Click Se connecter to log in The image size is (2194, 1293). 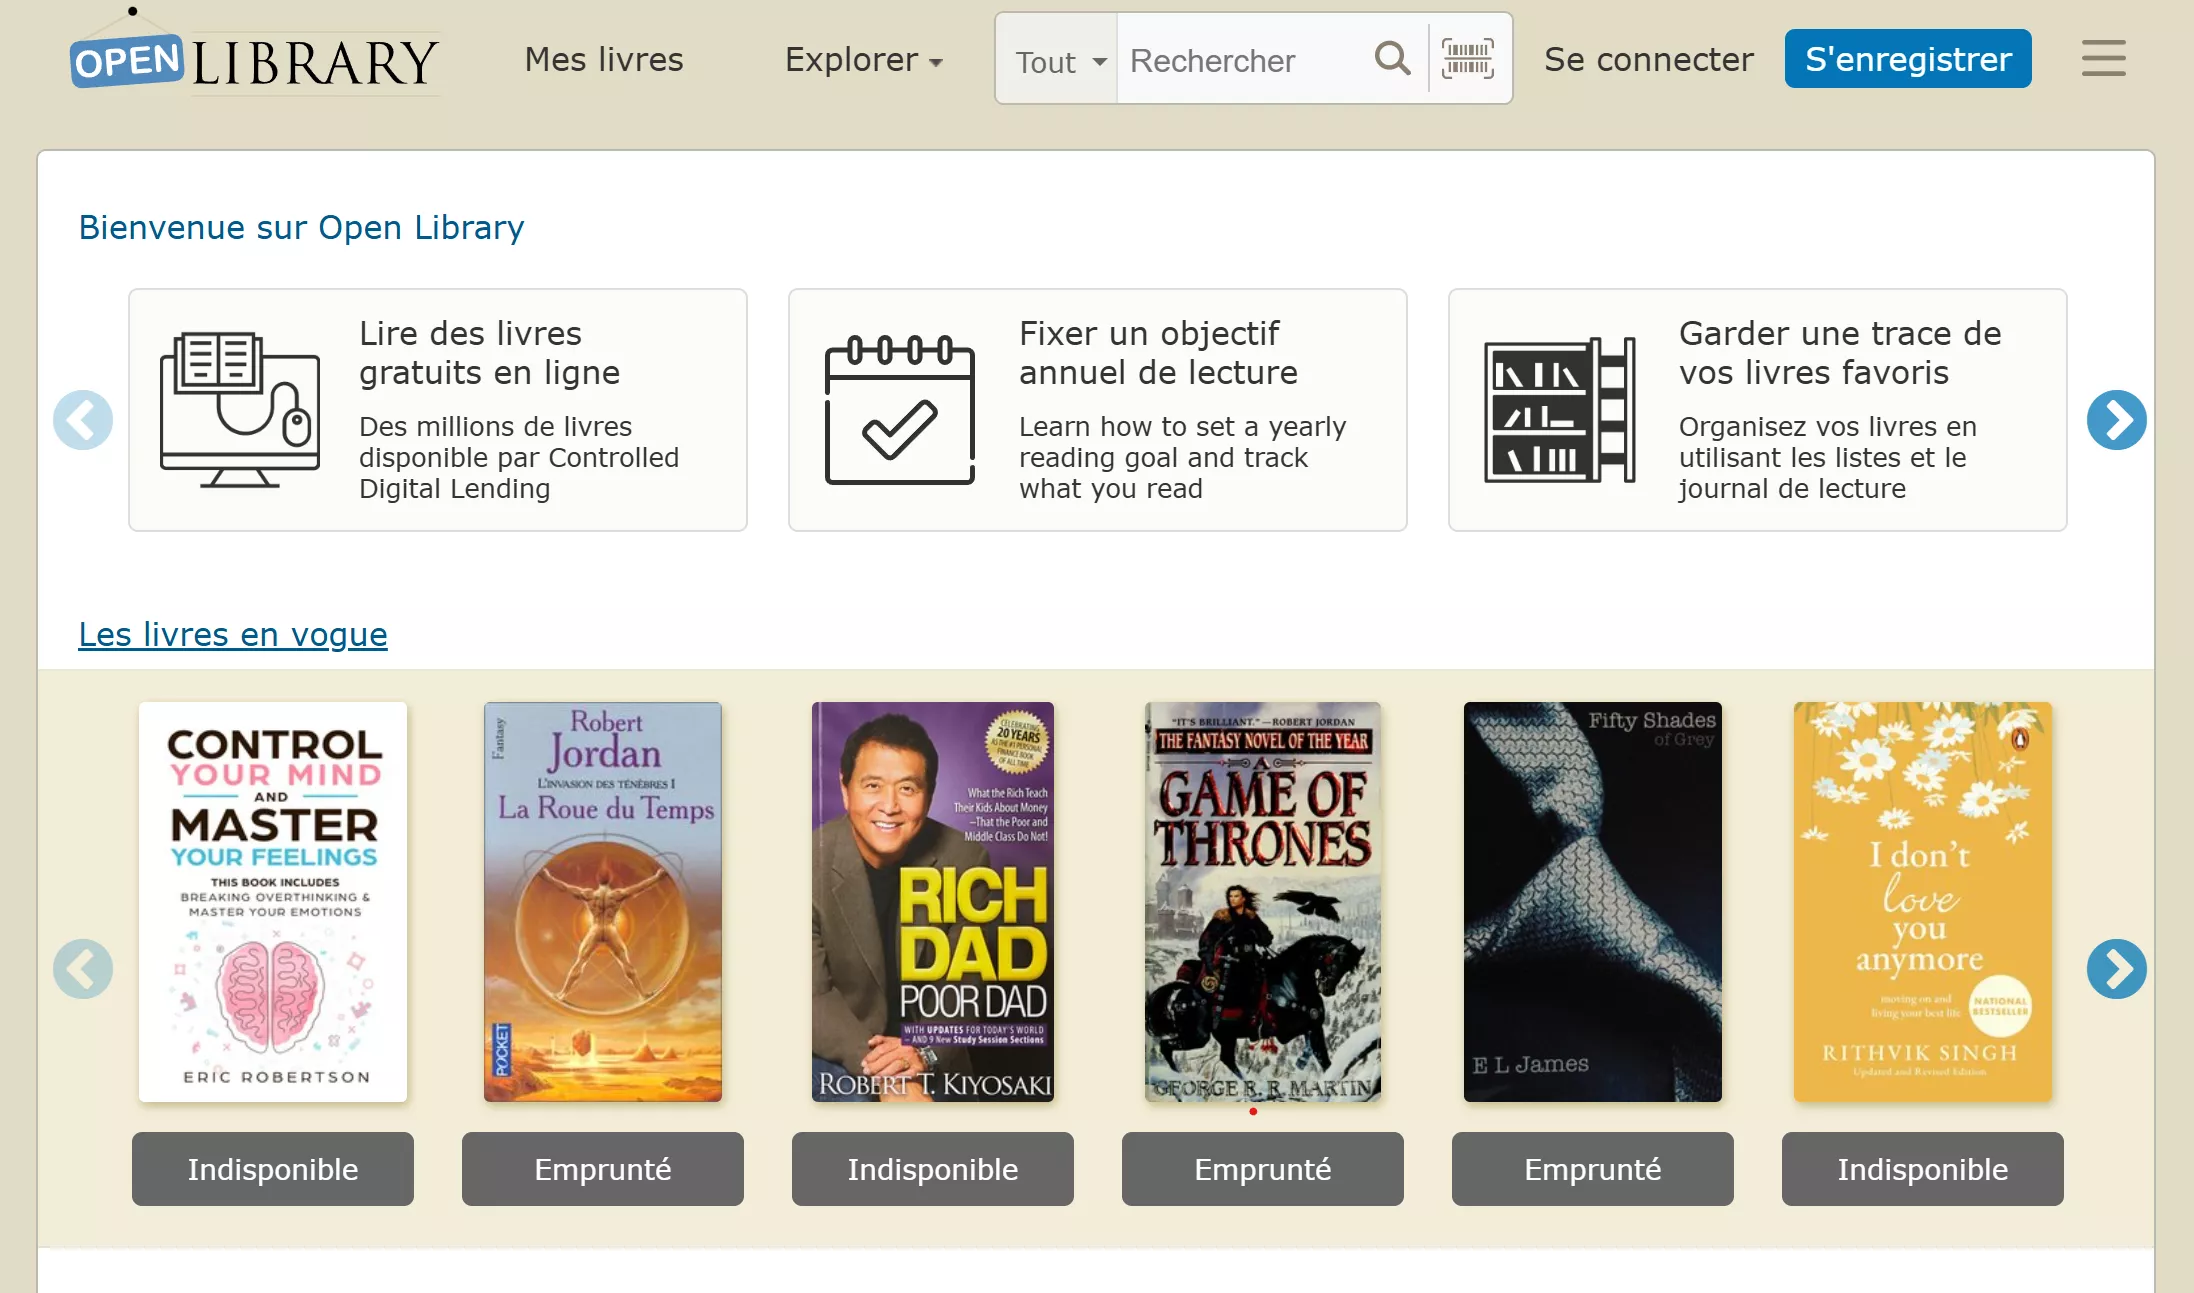1648,60
